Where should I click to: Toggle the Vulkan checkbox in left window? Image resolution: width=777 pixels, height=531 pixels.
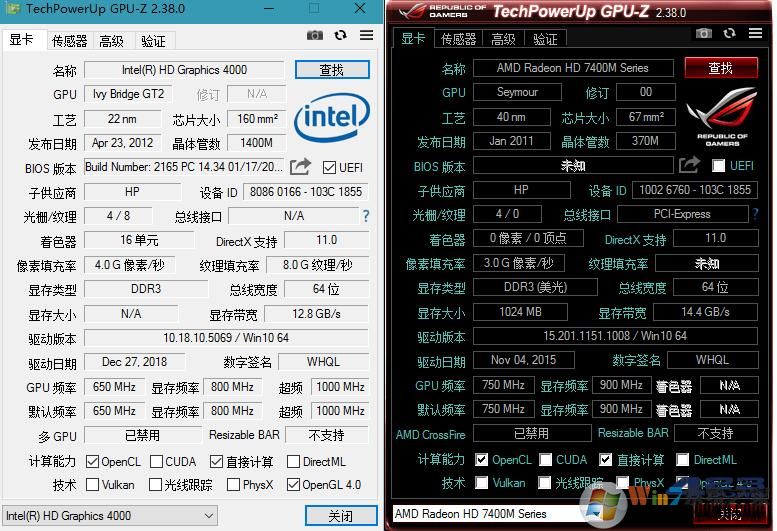pos(92,485)
